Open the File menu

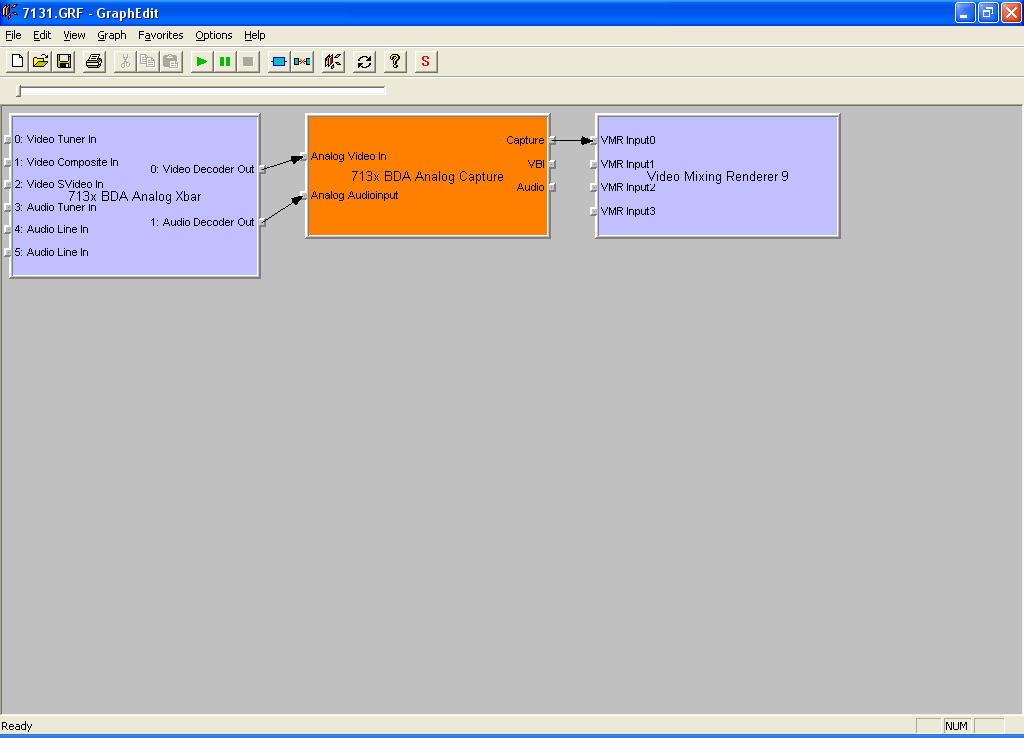coord(13,35)
